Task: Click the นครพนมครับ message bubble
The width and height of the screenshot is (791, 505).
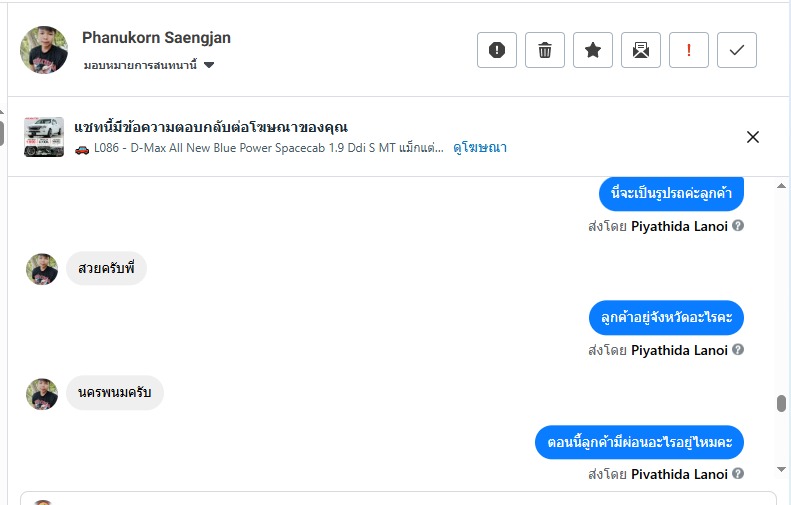Action: click(115, 393)
